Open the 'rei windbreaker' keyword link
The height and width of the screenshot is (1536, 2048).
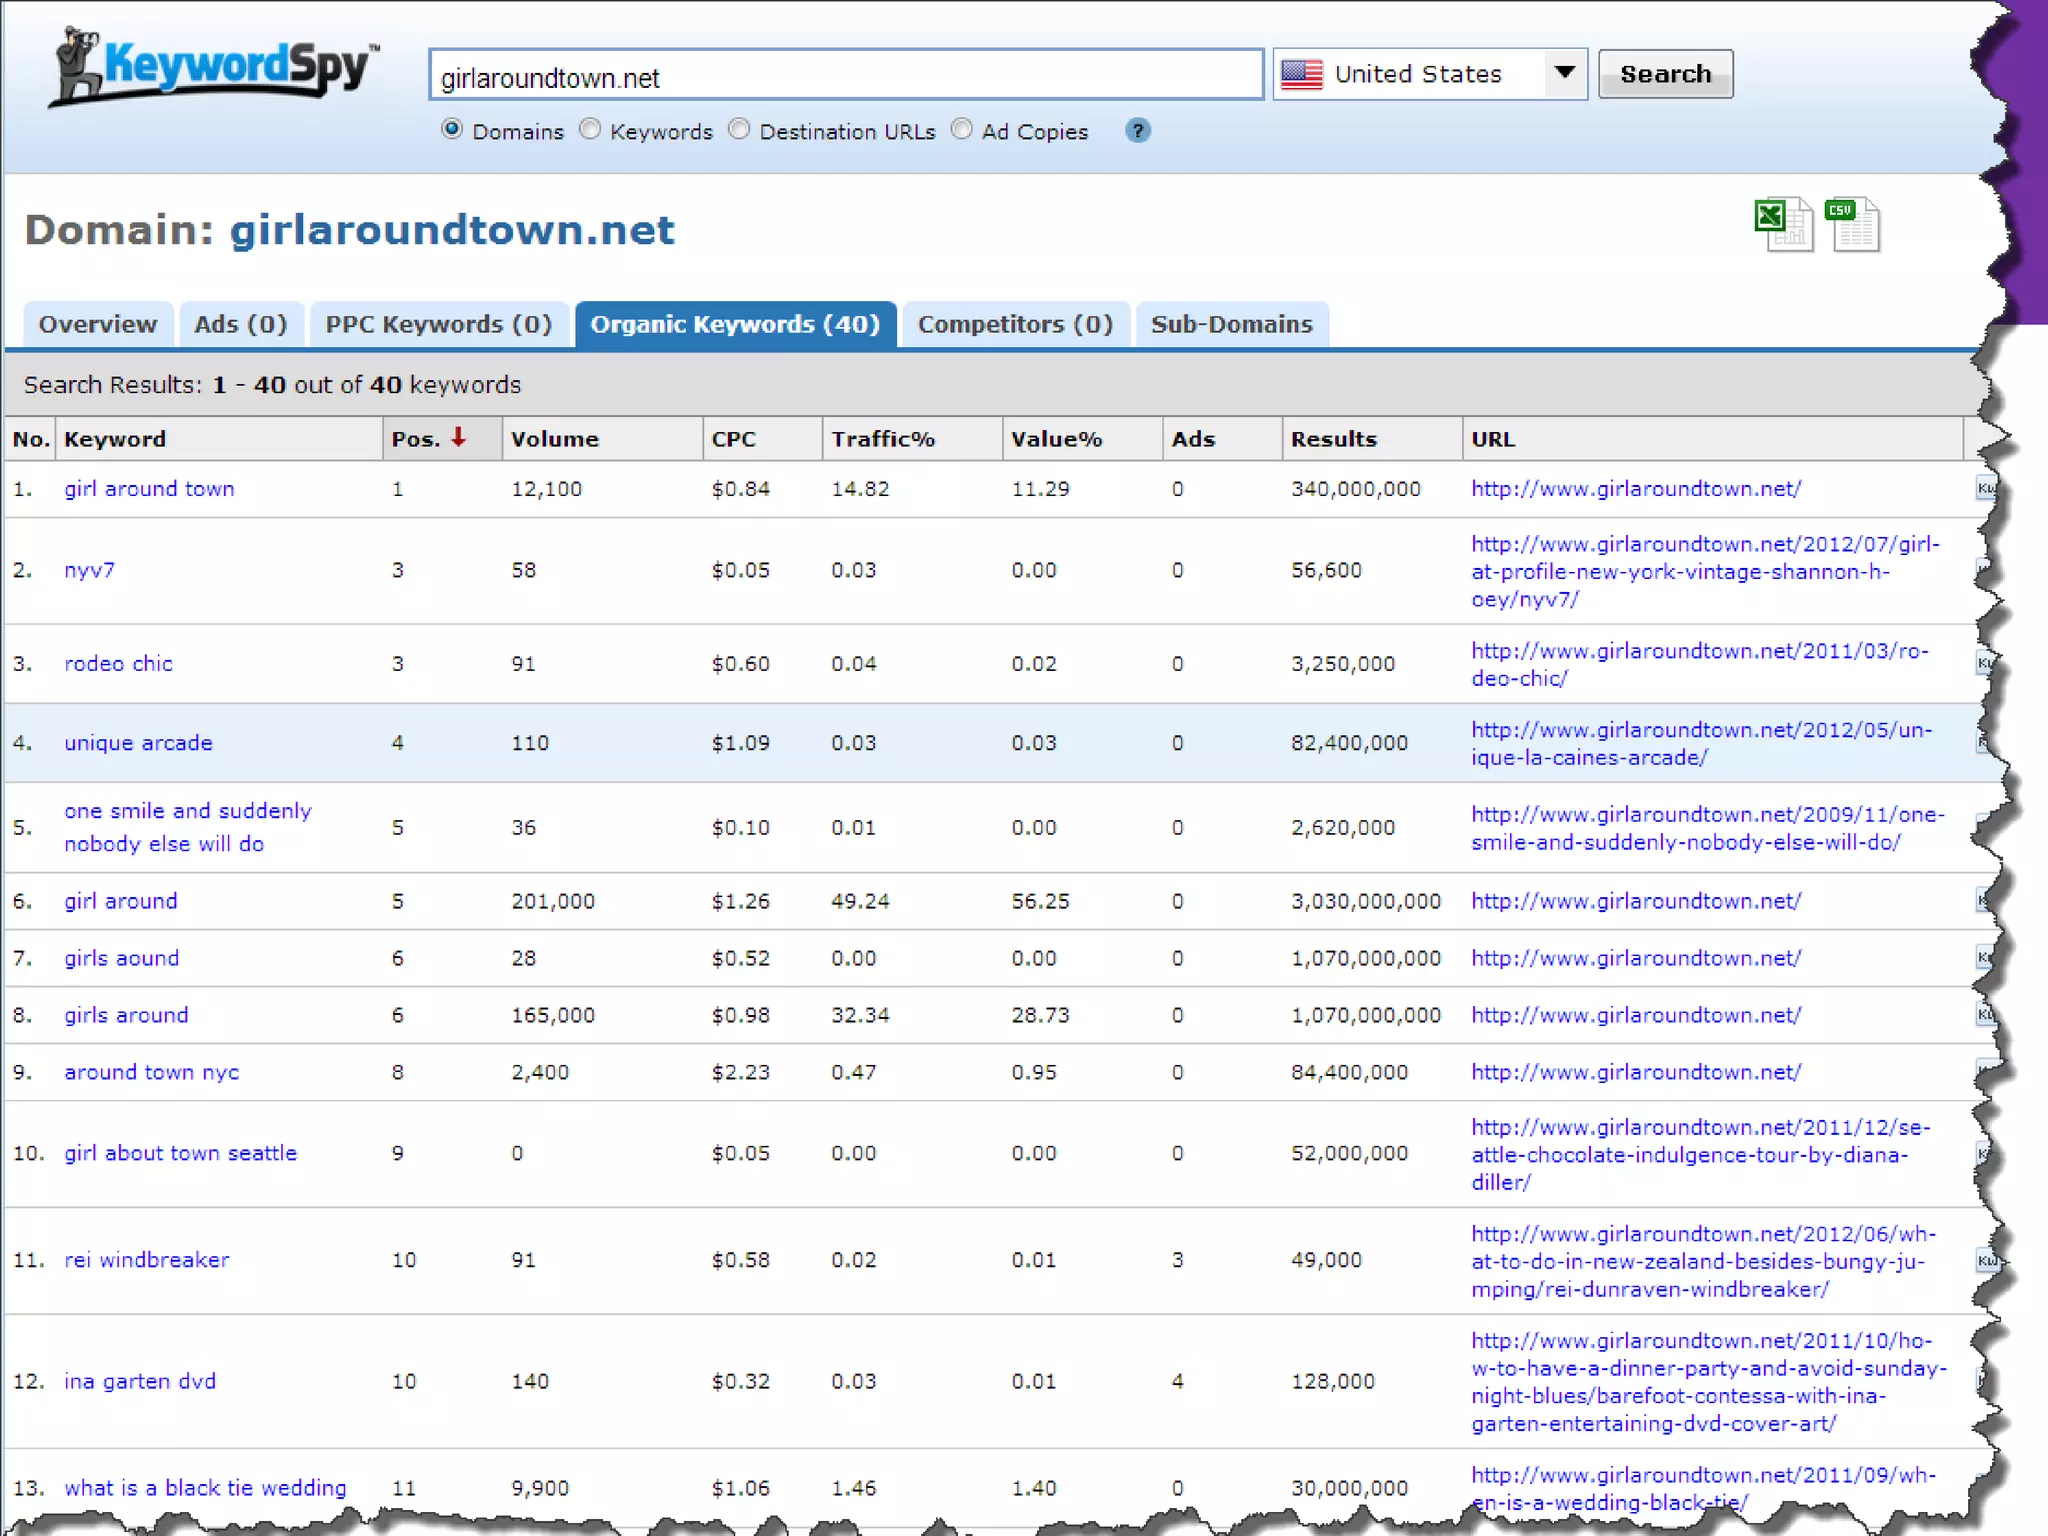point(147,1260)
